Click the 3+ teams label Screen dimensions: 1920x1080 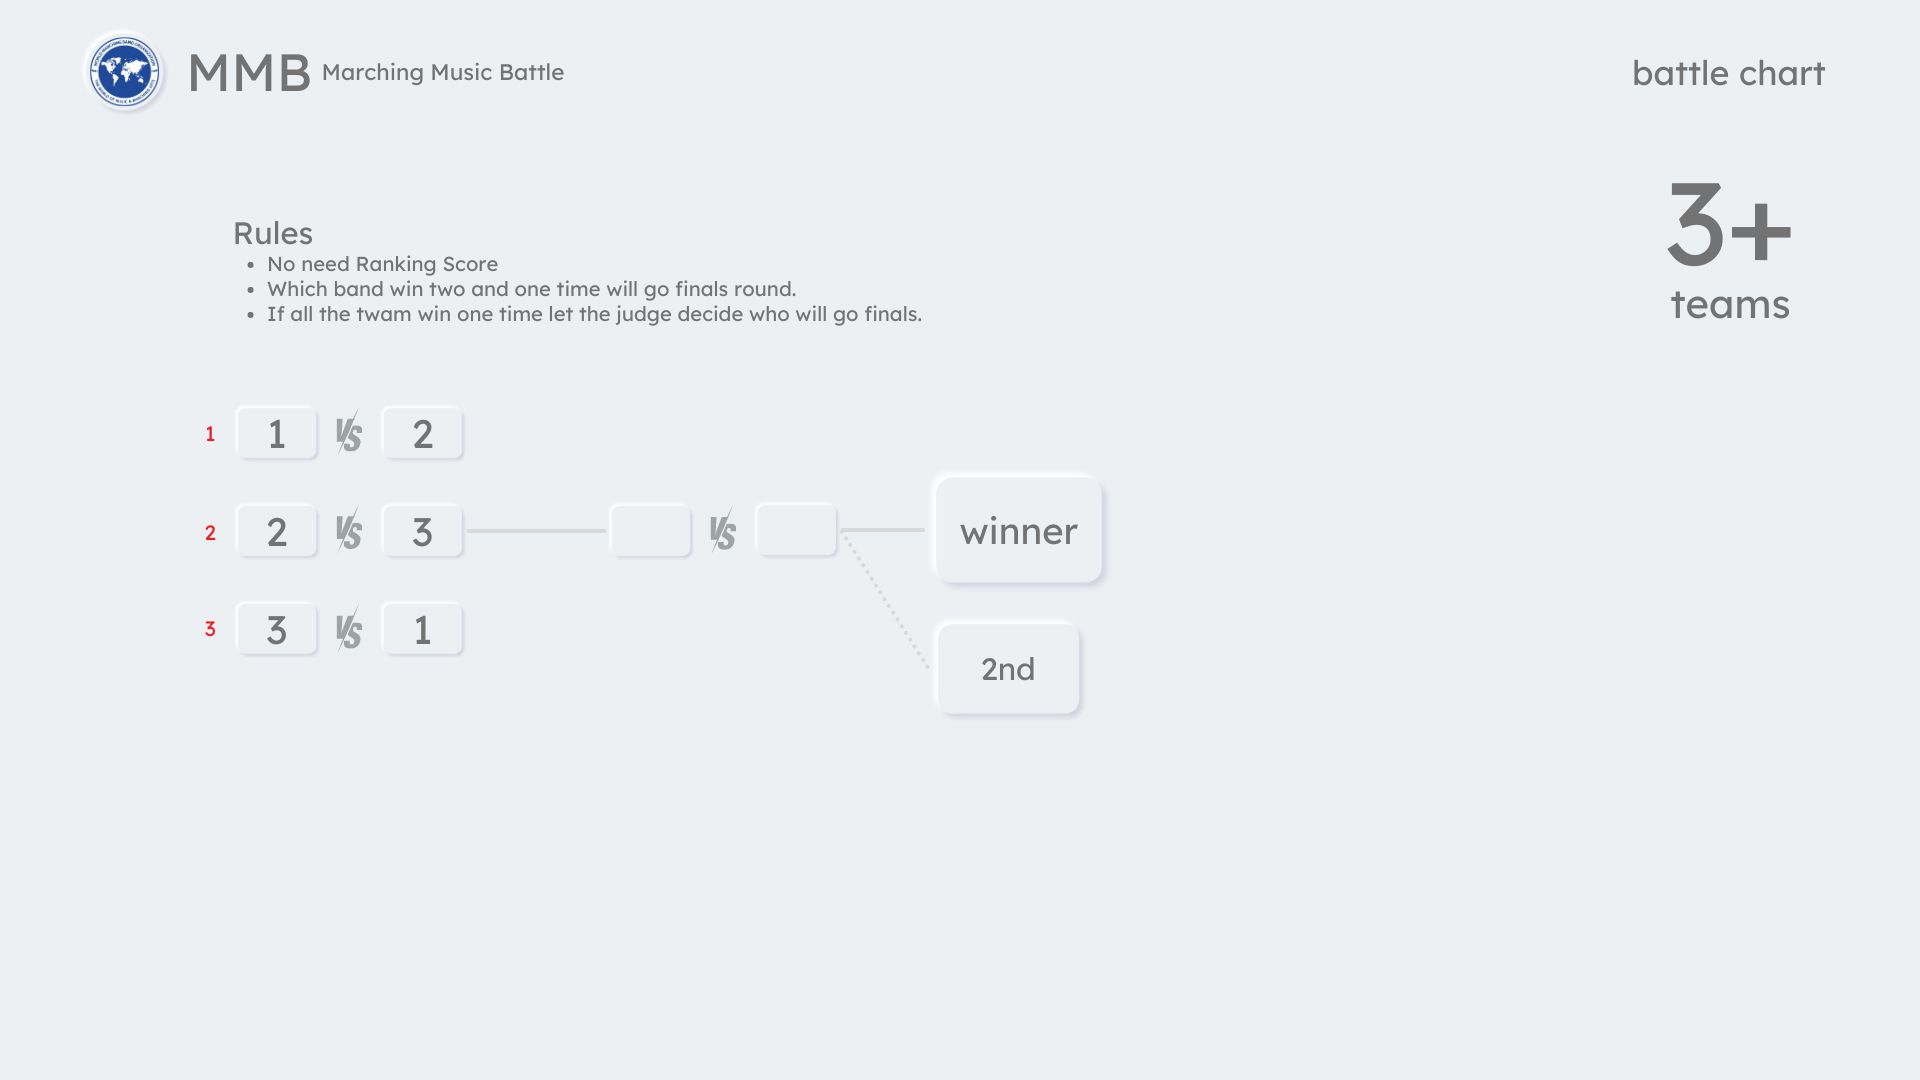tap(1729, 250)
